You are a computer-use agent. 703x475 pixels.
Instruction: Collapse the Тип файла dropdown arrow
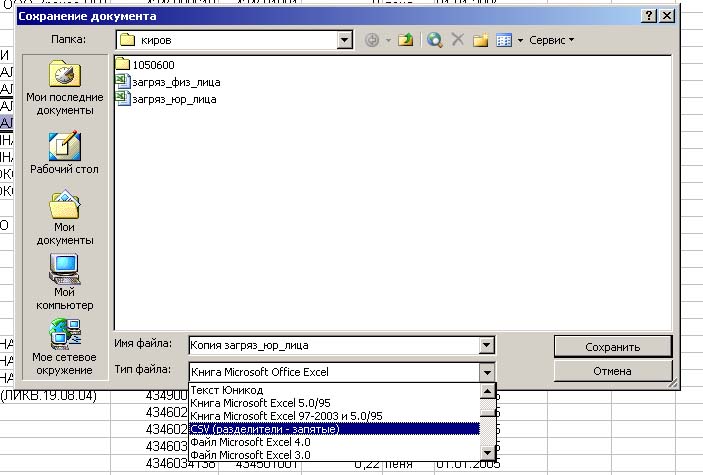pos(487,371)
